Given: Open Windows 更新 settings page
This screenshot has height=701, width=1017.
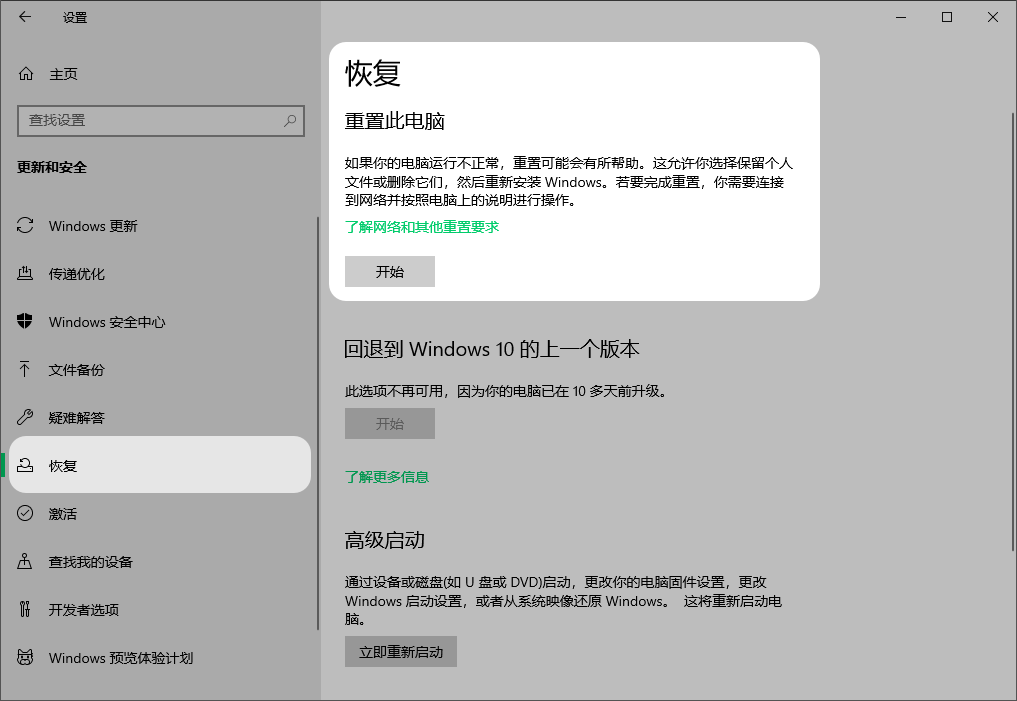Looking at the screenshot, I should pyautogui.click(x=161, y=226).
